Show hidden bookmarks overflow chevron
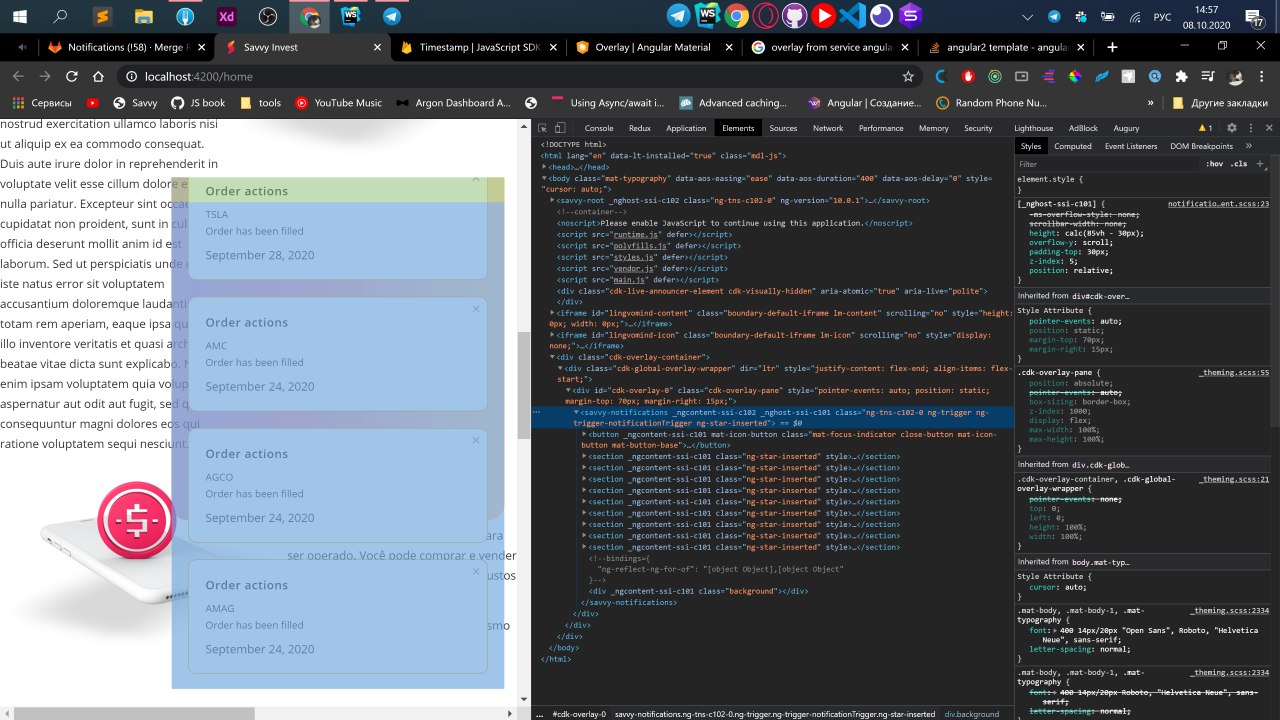1280x720 pixels. point(1151,102)
